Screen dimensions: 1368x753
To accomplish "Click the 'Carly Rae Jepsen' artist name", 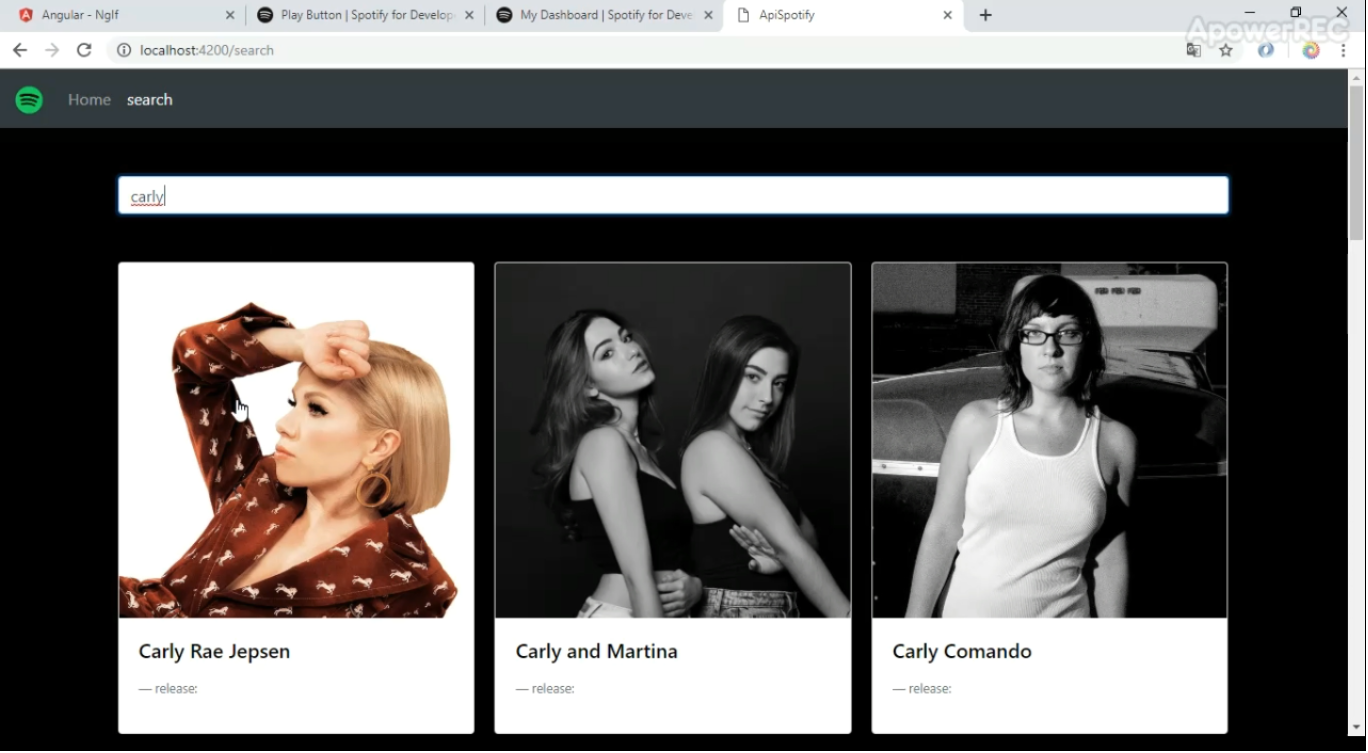I will (214, 651).
